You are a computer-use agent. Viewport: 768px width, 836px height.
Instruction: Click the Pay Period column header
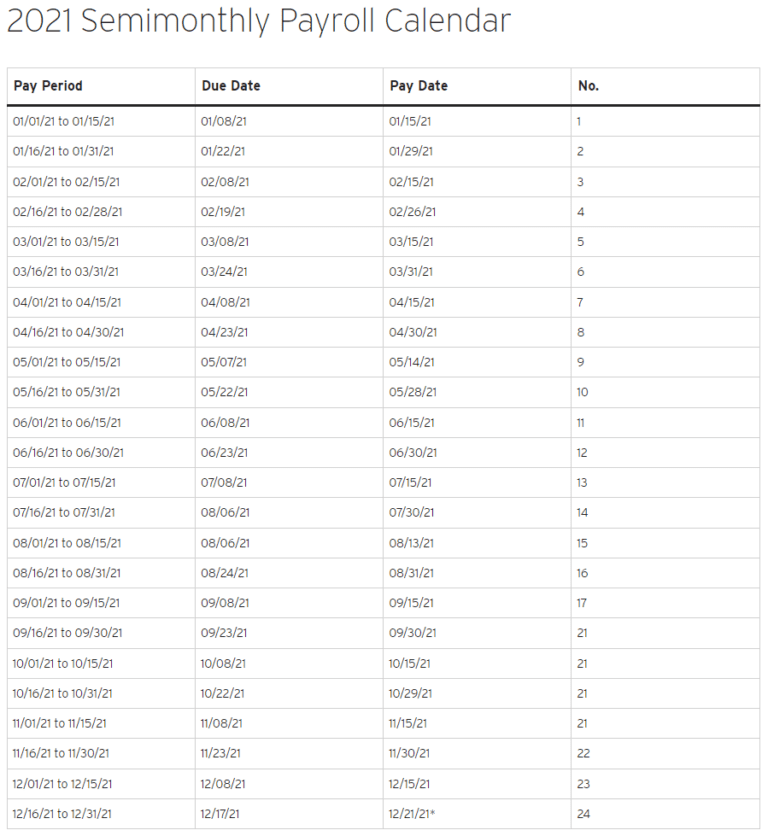(x=48, y=86)
